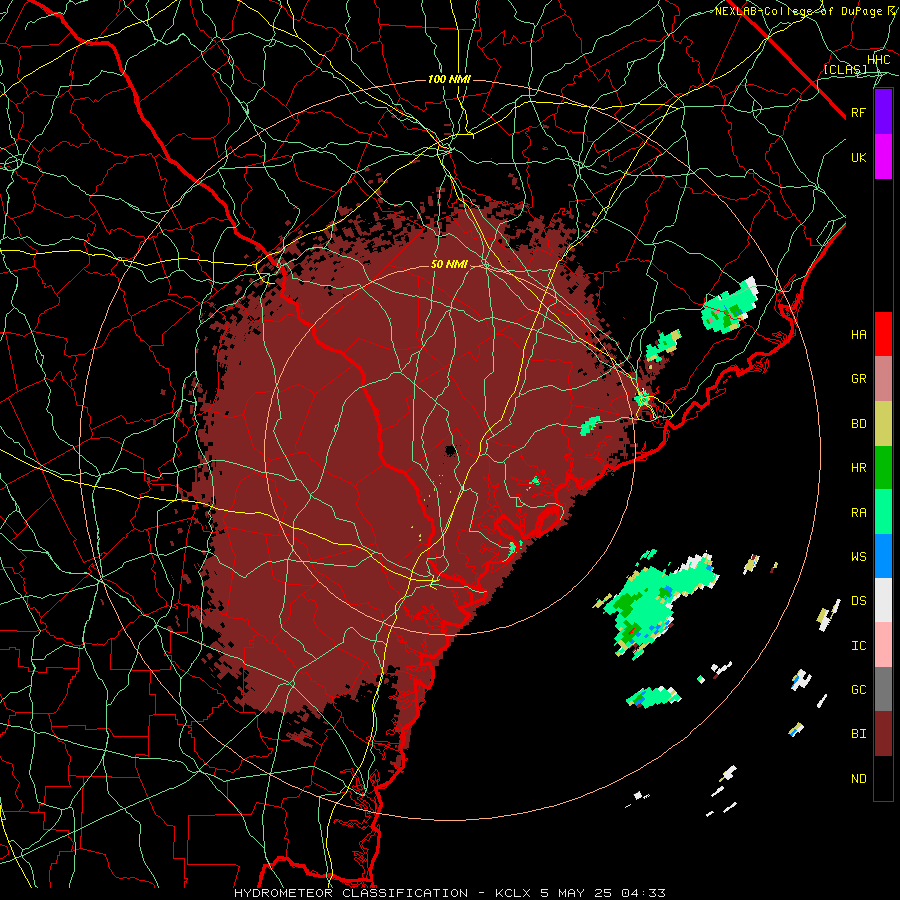Image resolution: width=900 pixels, height=900 pixels.
Task: Click the 'KCLX' station identifier in caption
Action: (513, 893)
